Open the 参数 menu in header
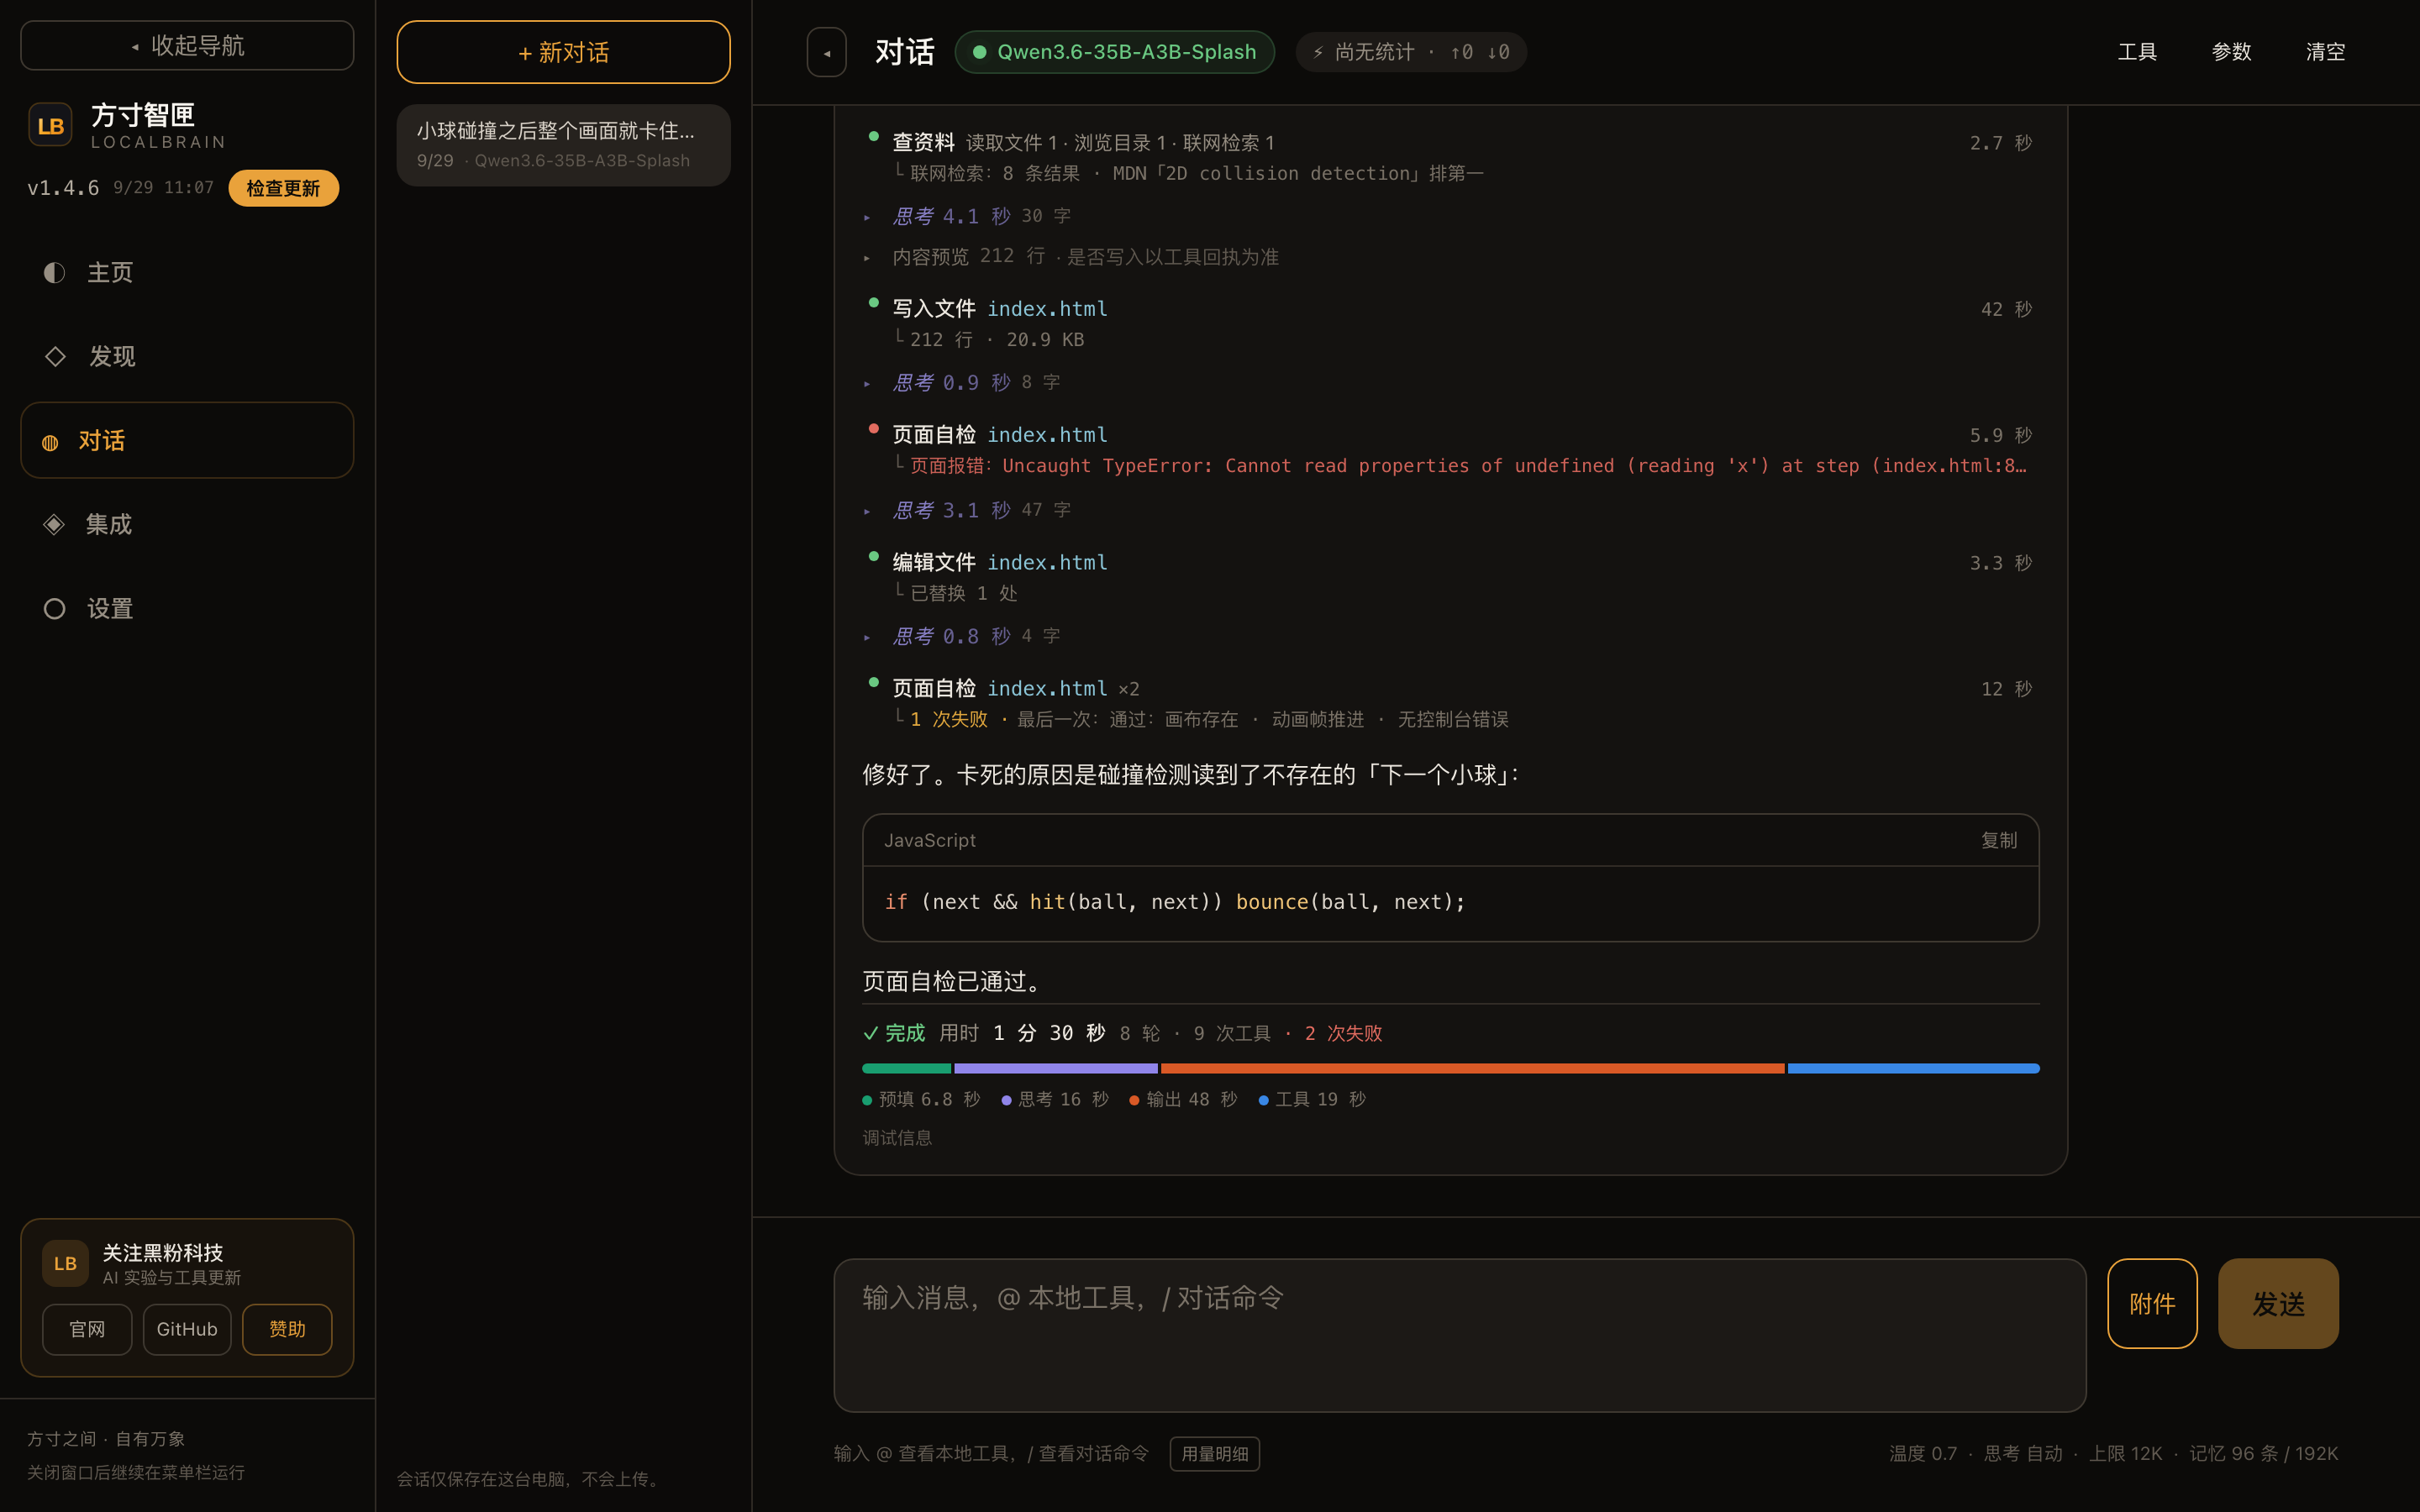The height and width of the screenshot is (1512, 2420). [x=2231, y=52]
